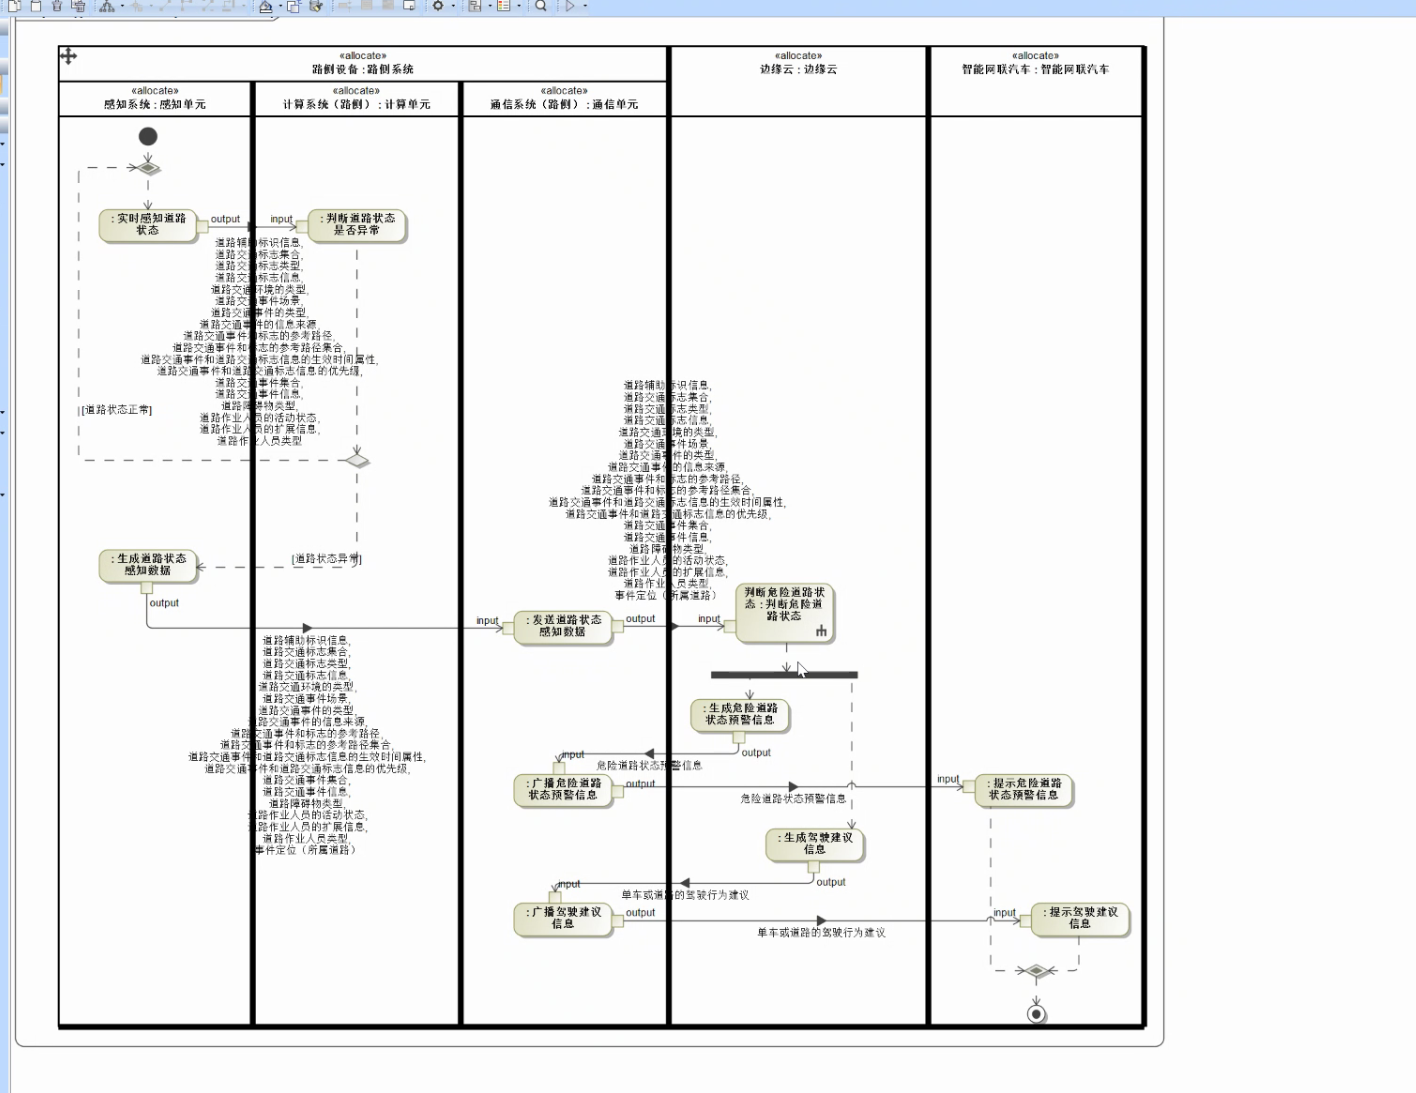The width and height of the screenshot is (1416, 1093).
Task: Click the play run icon in the toolbar
Action: [x=570, y=6]
